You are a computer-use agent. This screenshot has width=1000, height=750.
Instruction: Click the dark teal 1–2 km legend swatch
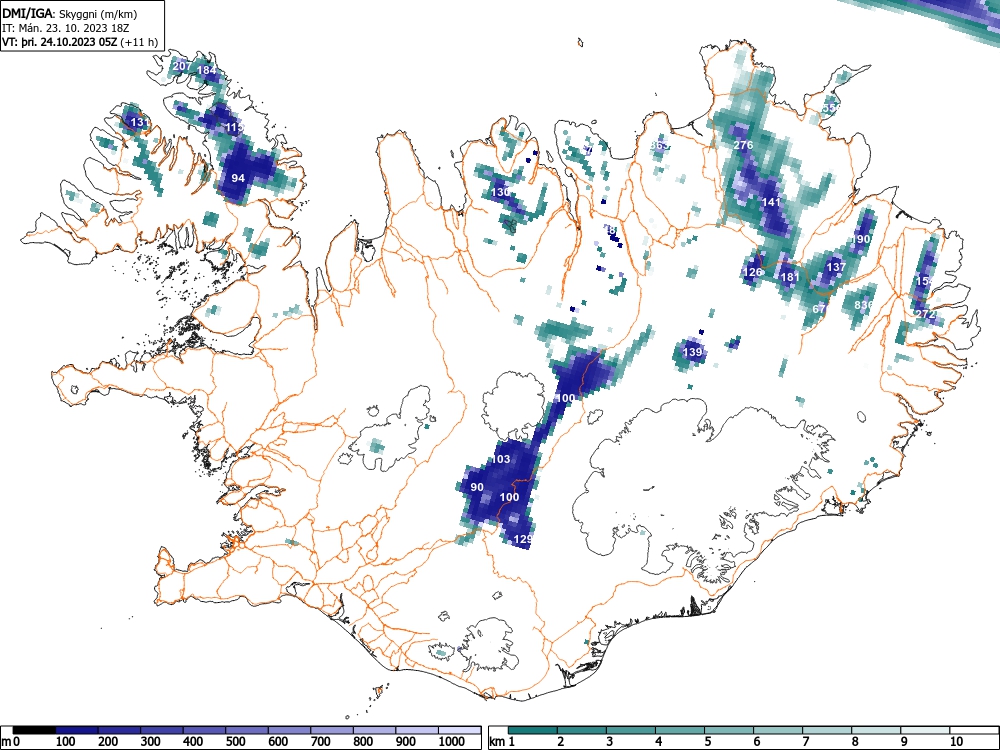(x=533, y=730)
